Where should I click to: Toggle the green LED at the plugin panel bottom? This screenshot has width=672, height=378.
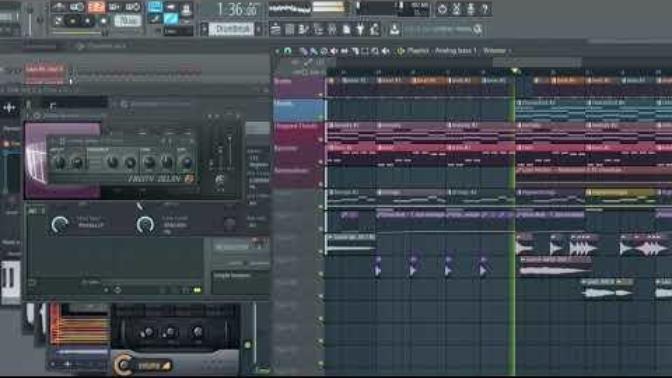point(197,291)
